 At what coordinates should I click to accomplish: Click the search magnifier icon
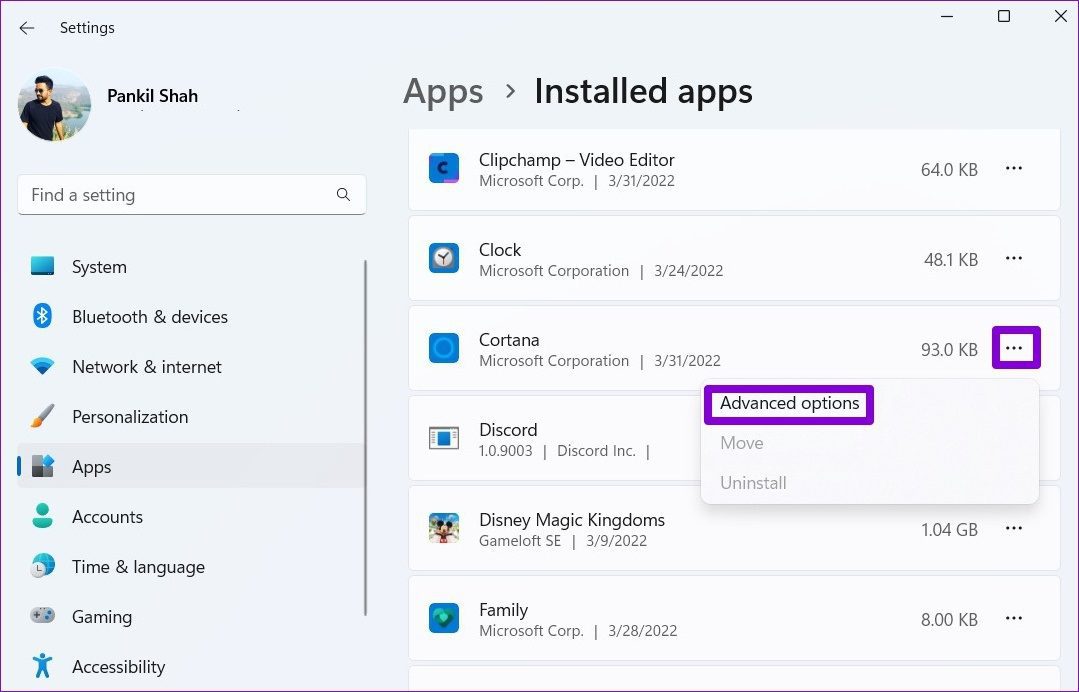pyautogui.click(x=343, y=195)
